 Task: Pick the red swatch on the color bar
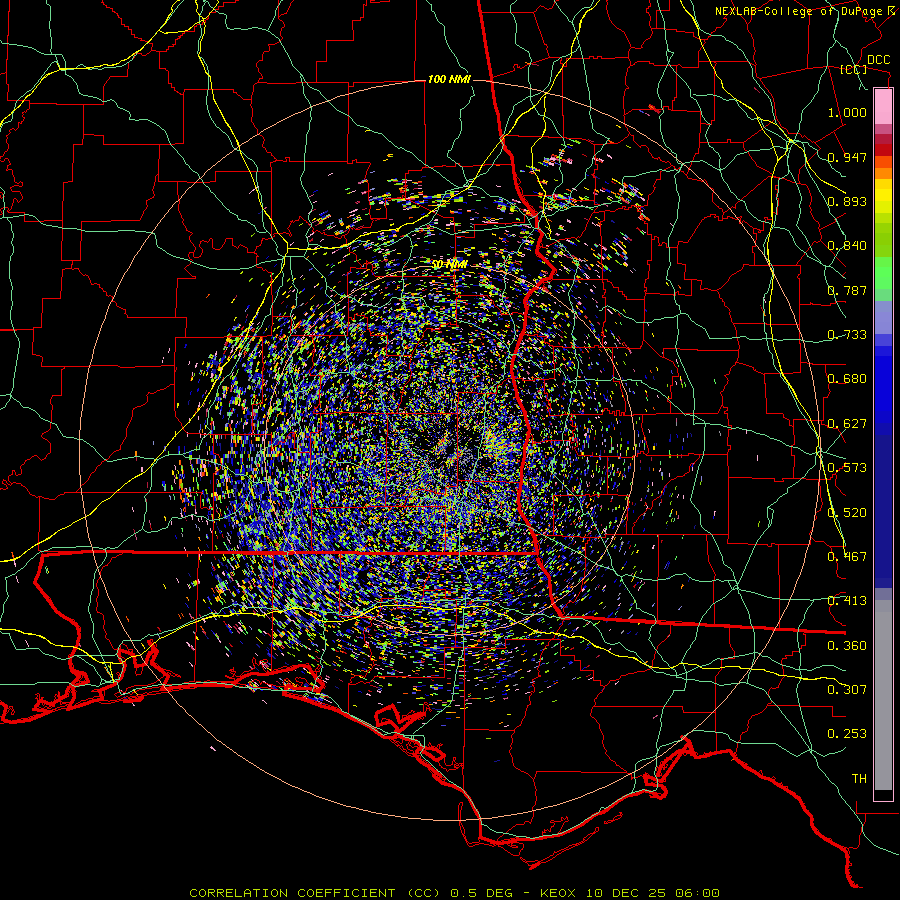coord(883,150)
